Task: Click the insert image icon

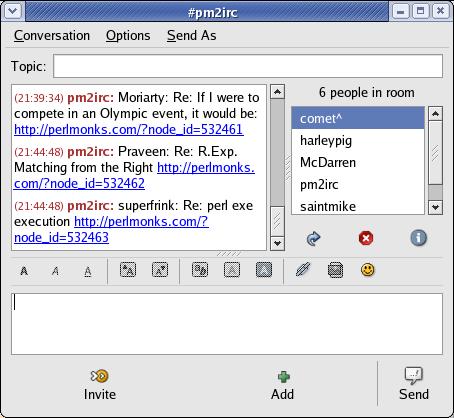Action: [335, 270]
